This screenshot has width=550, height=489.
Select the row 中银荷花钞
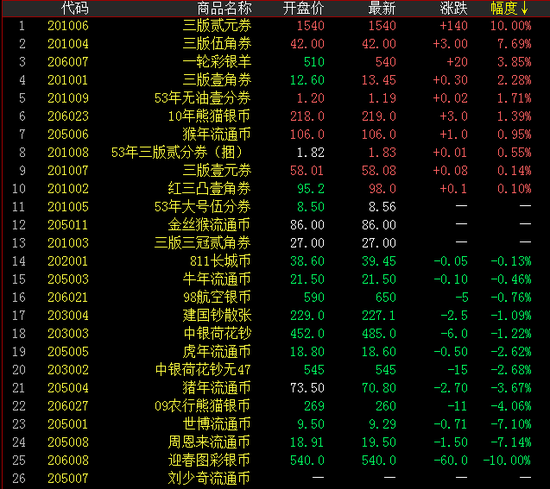click(x=276, y=334)
